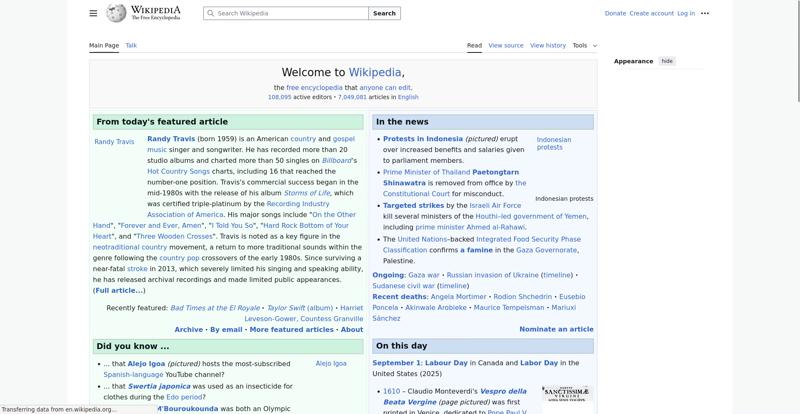The width and height of the screenshot is (800, 414).
Task: Open the Gaza war ongoing link
Action: 423,275
